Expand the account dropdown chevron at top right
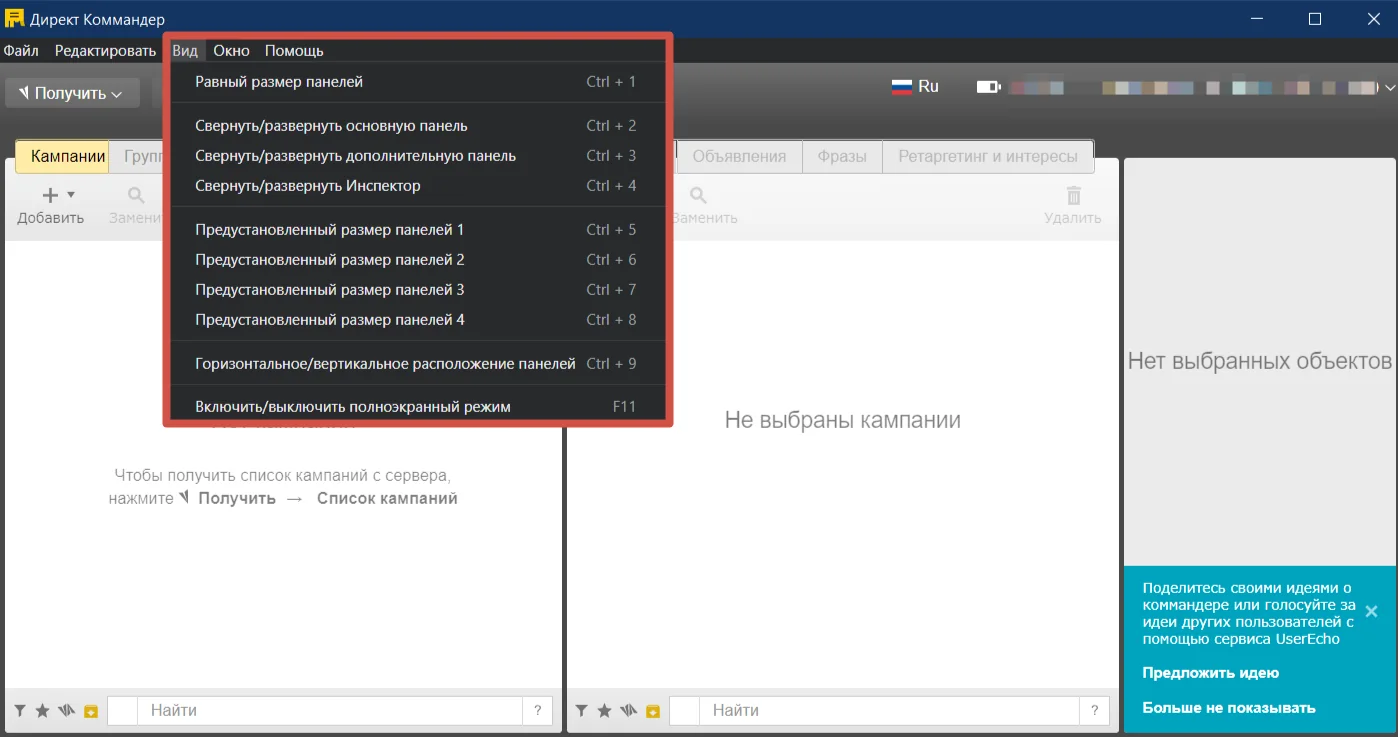 pos(1390,88)
